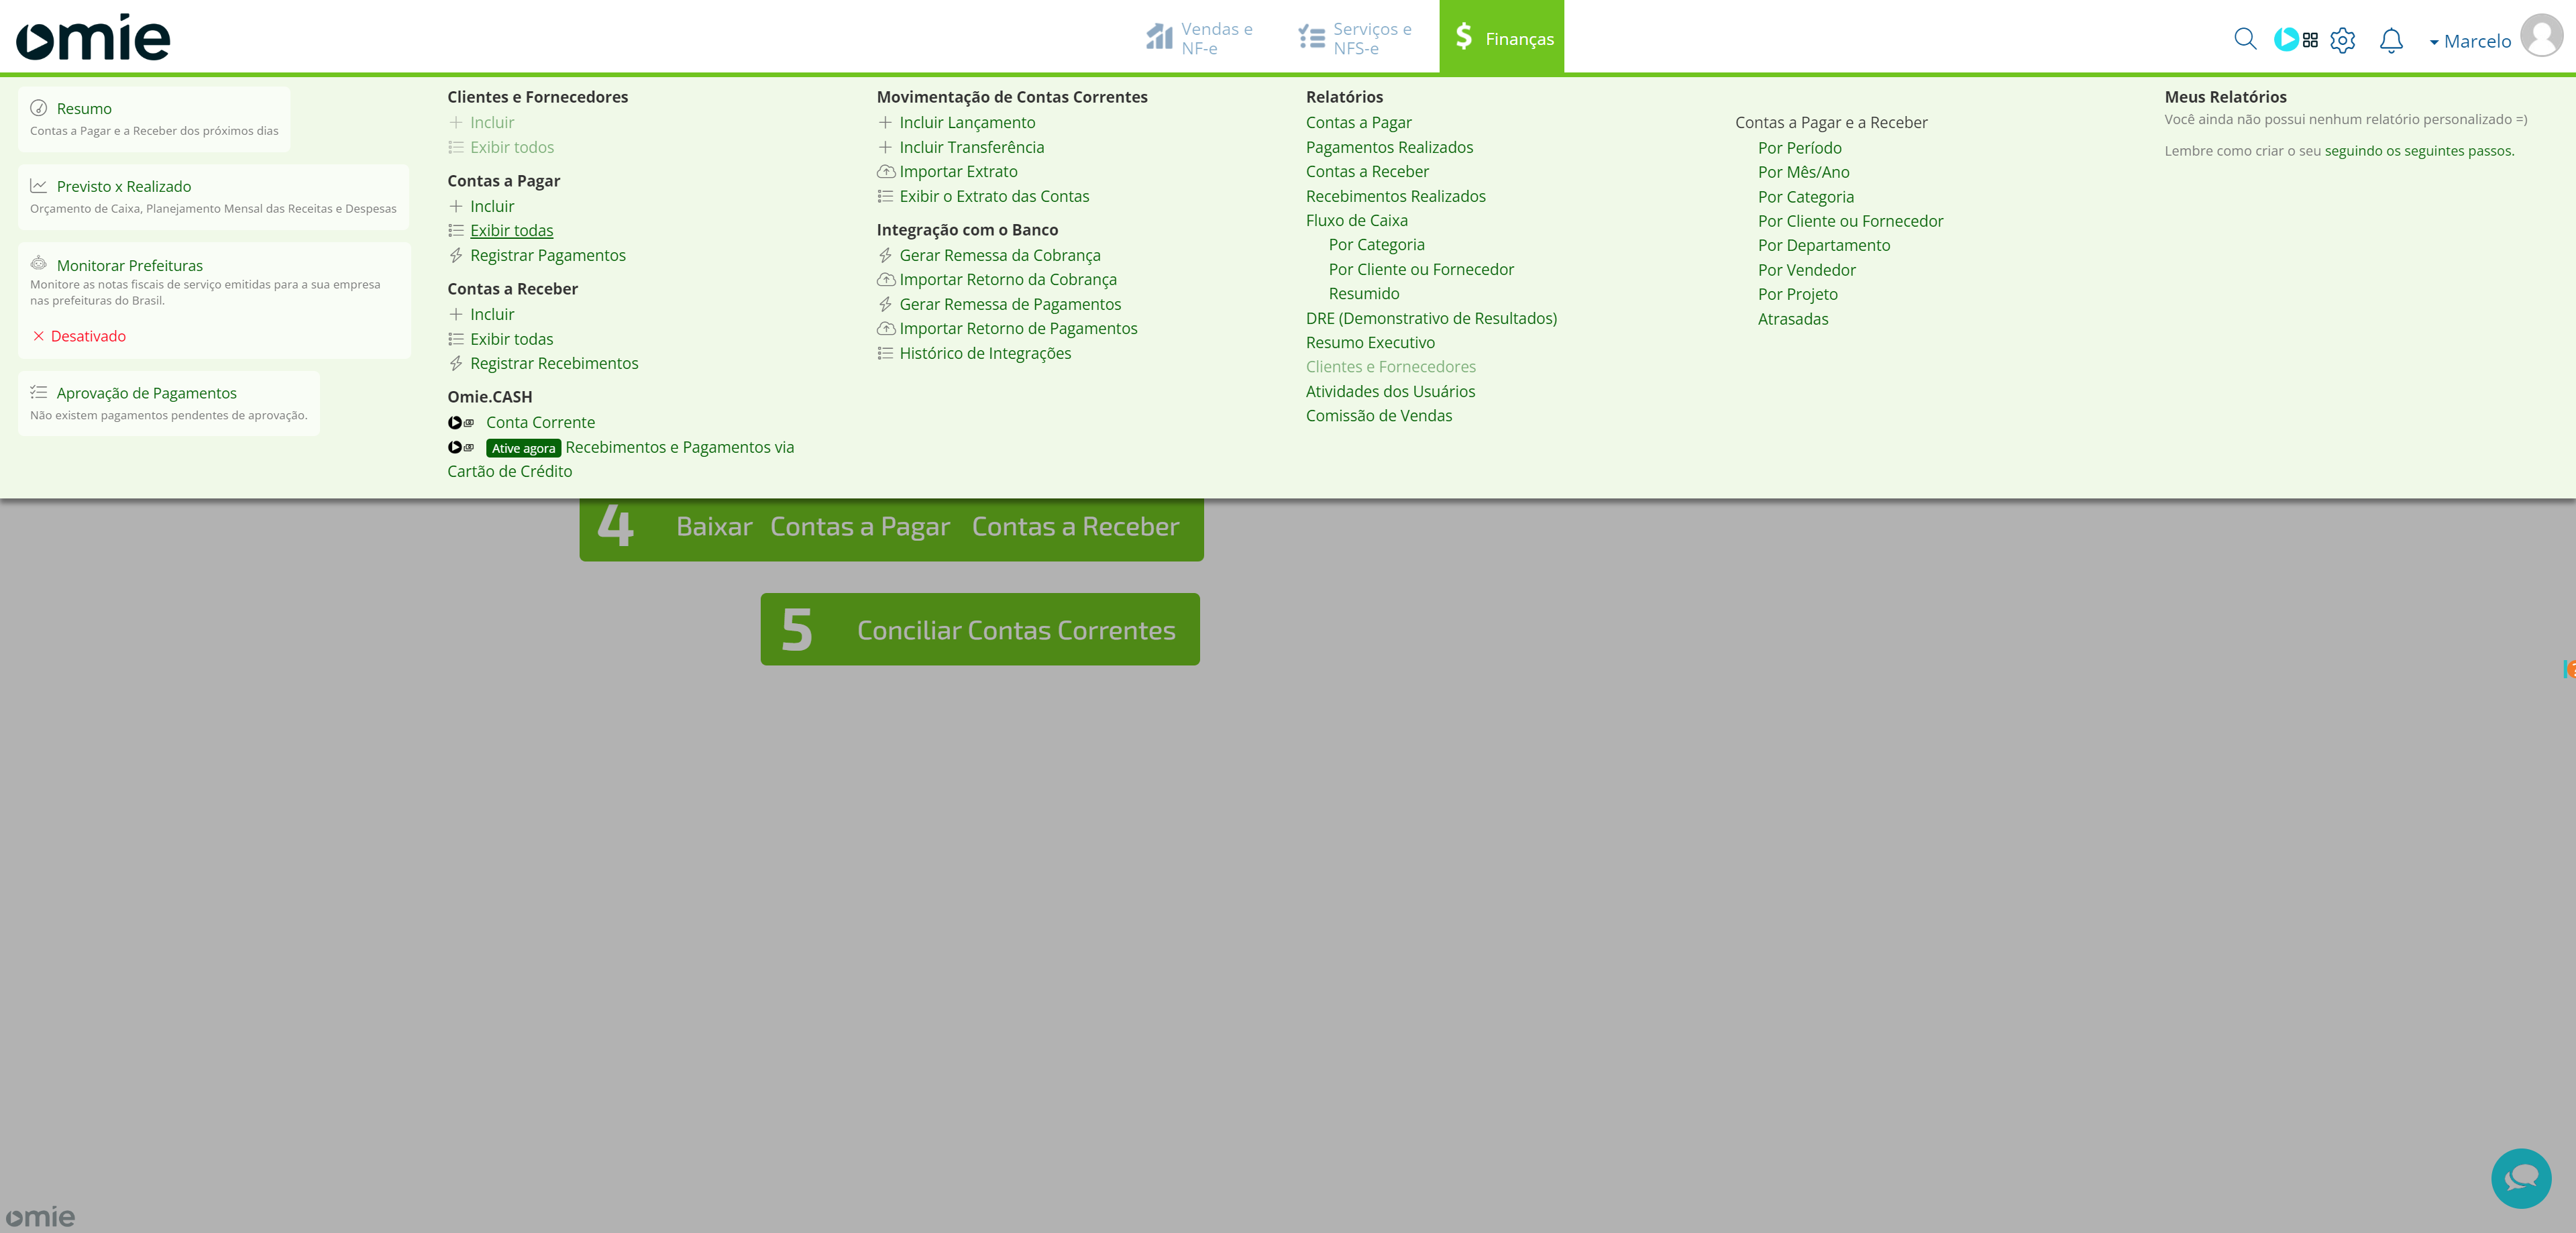Open Por Vendedor report
Image resolution: width=2576 pixels, height=1233 pixels.
point(1806,270)
